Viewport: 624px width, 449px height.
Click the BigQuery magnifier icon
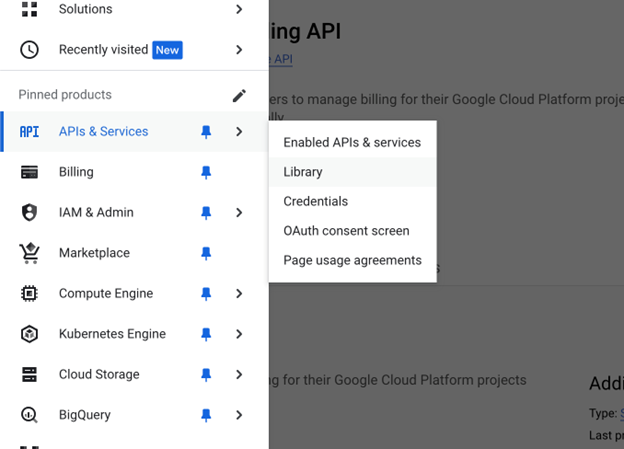[29, 415]
